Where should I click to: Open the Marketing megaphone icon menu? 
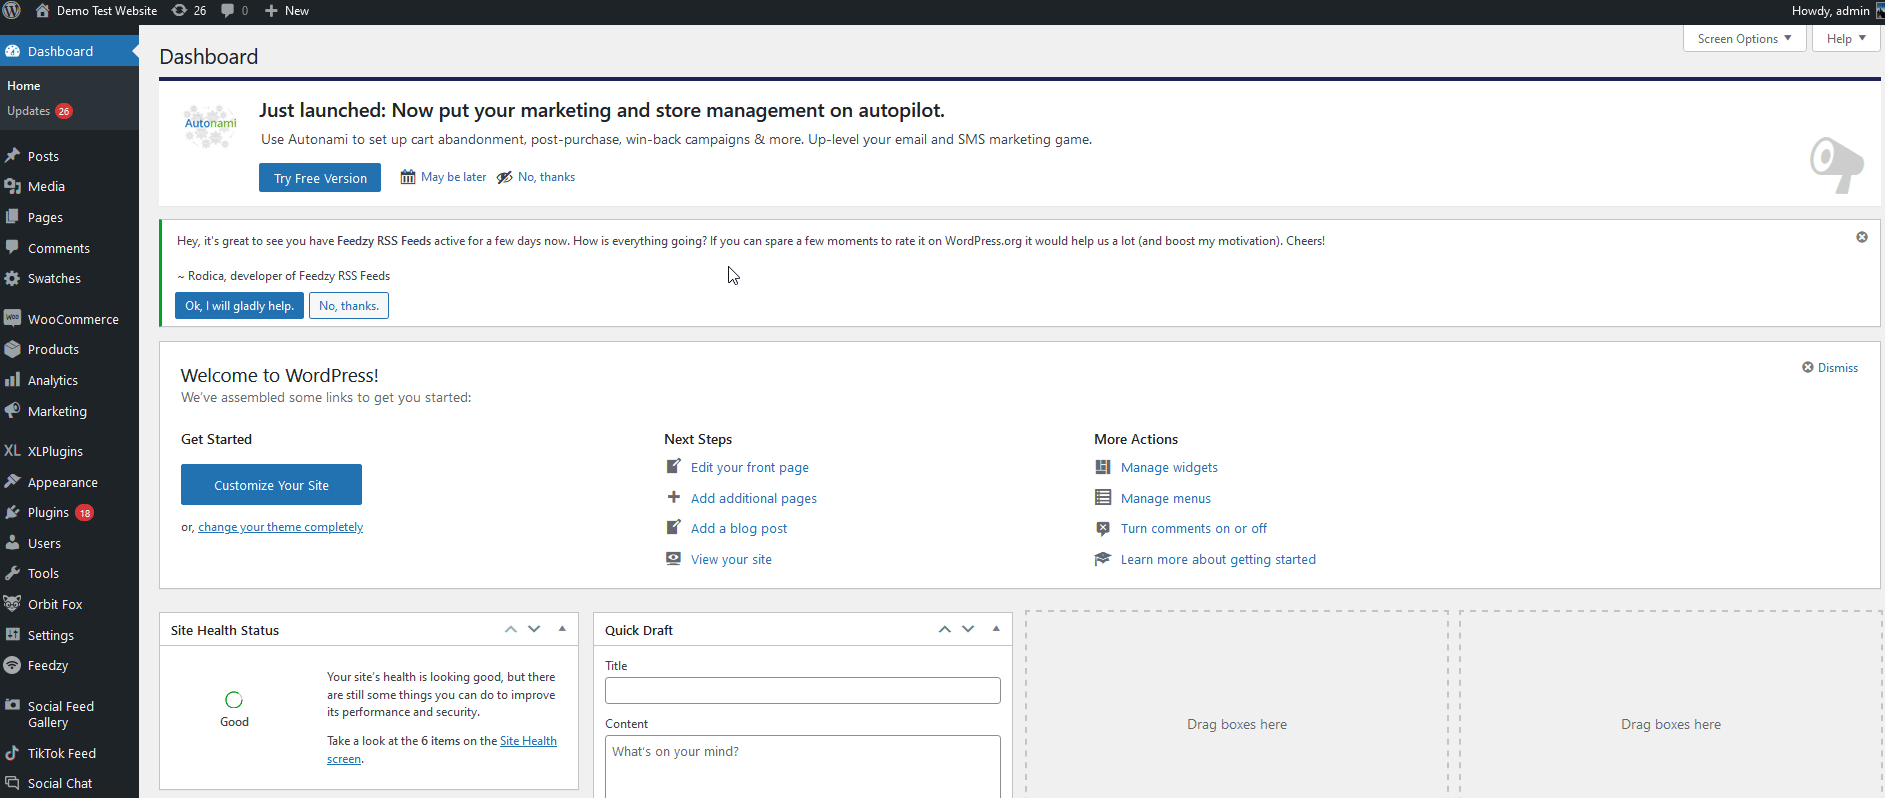tap(12, 411)
